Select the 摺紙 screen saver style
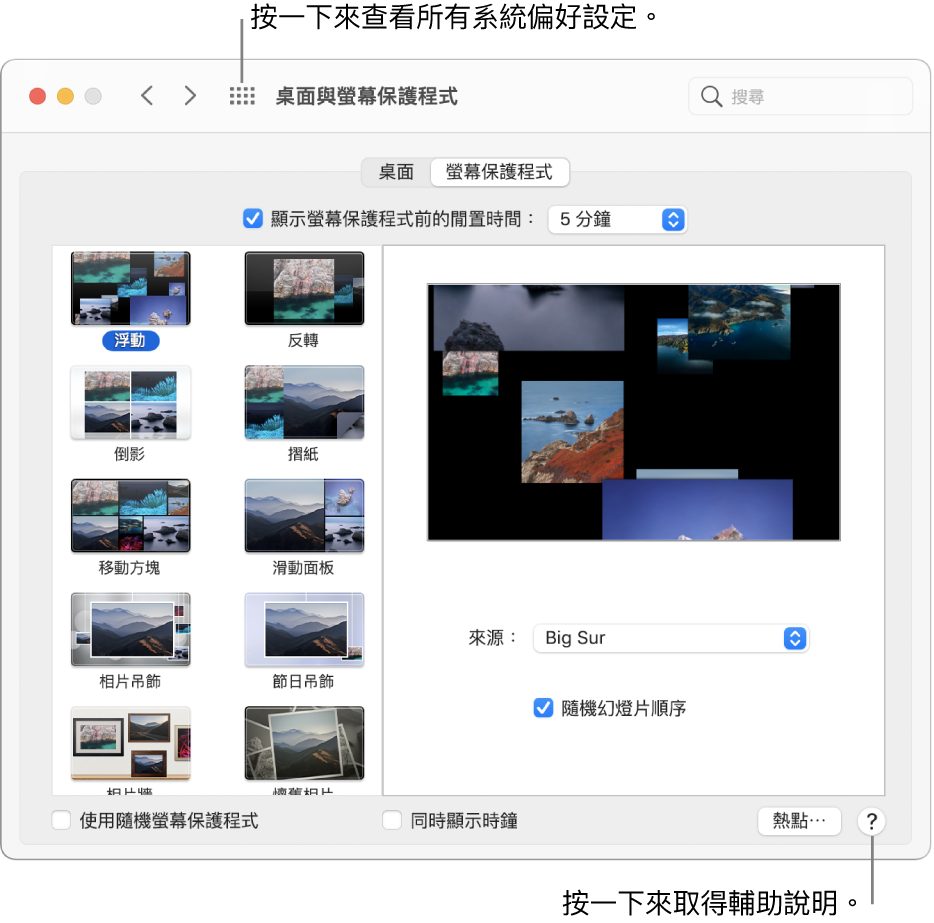This screenshot has height=923, width=934. click(304, 402)
